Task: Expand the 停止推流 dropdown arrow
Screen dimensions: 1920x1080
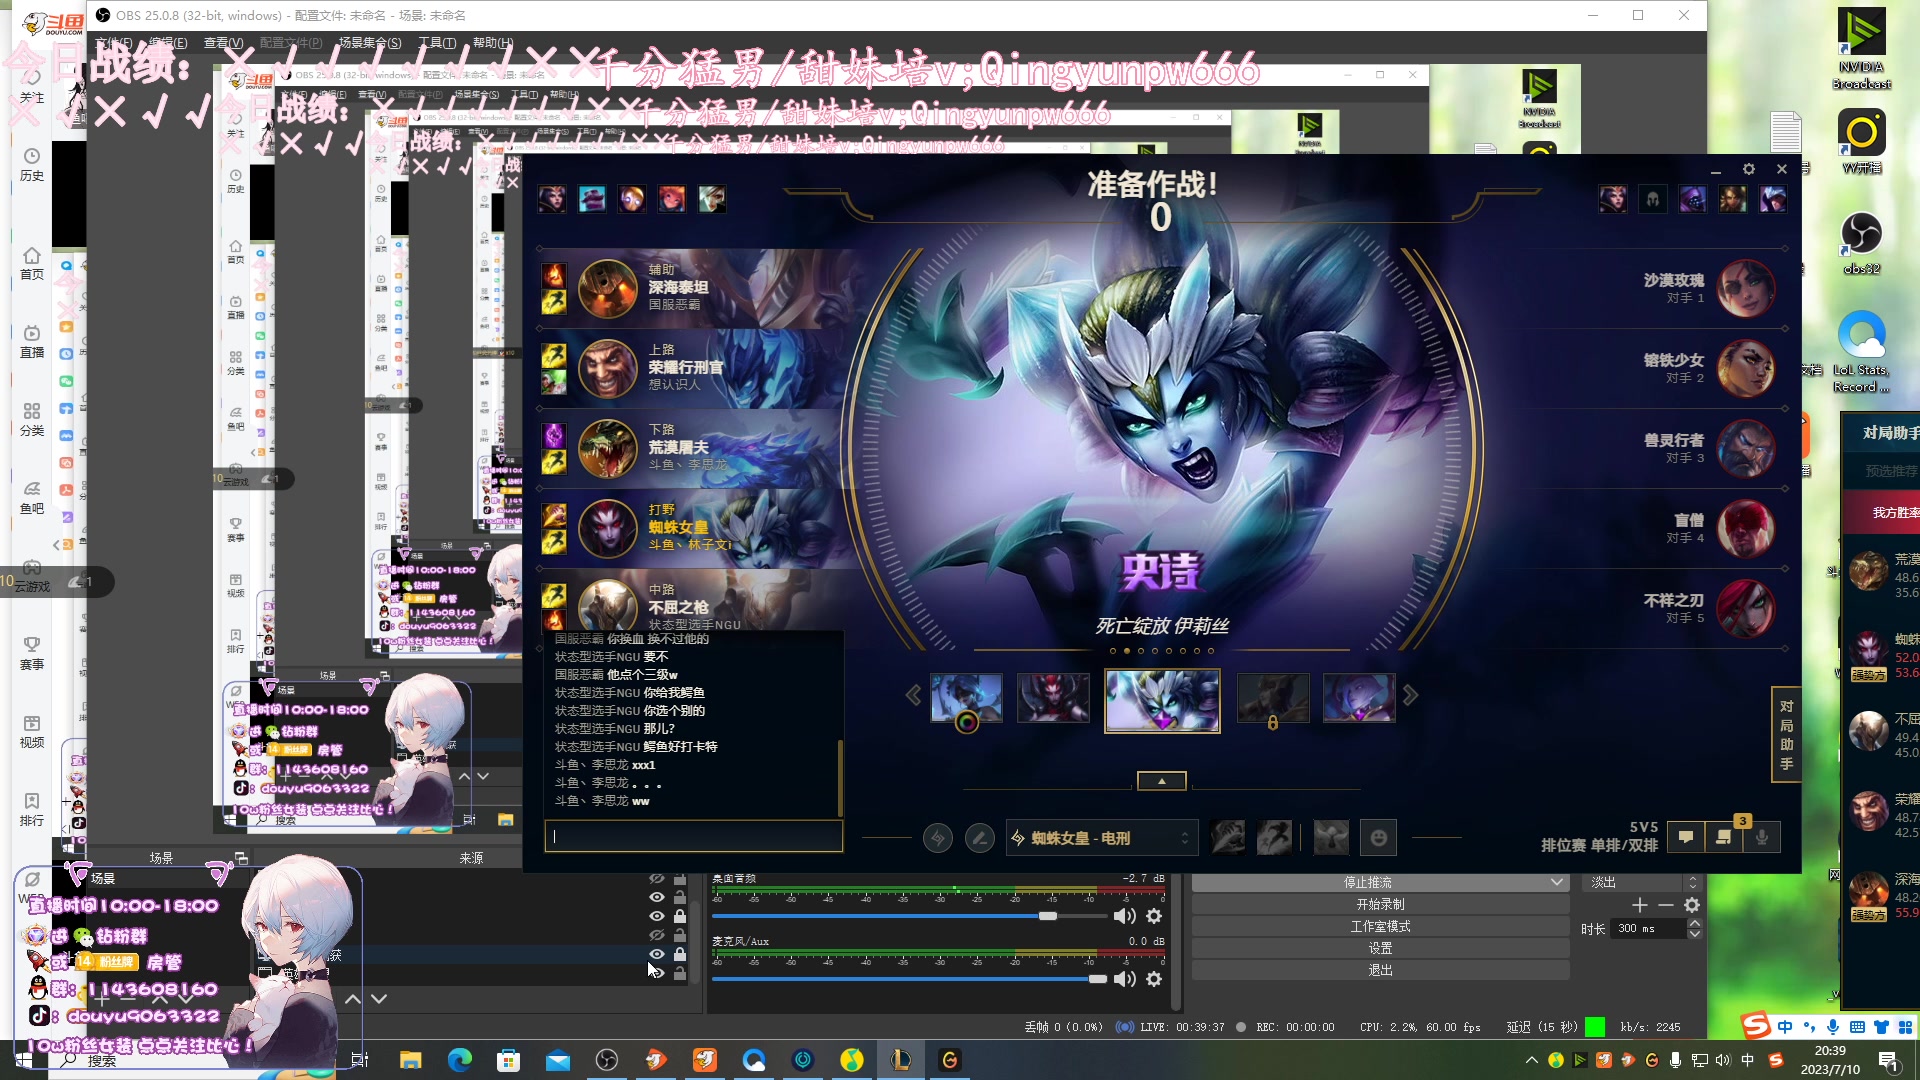Action: [1556, 882]
